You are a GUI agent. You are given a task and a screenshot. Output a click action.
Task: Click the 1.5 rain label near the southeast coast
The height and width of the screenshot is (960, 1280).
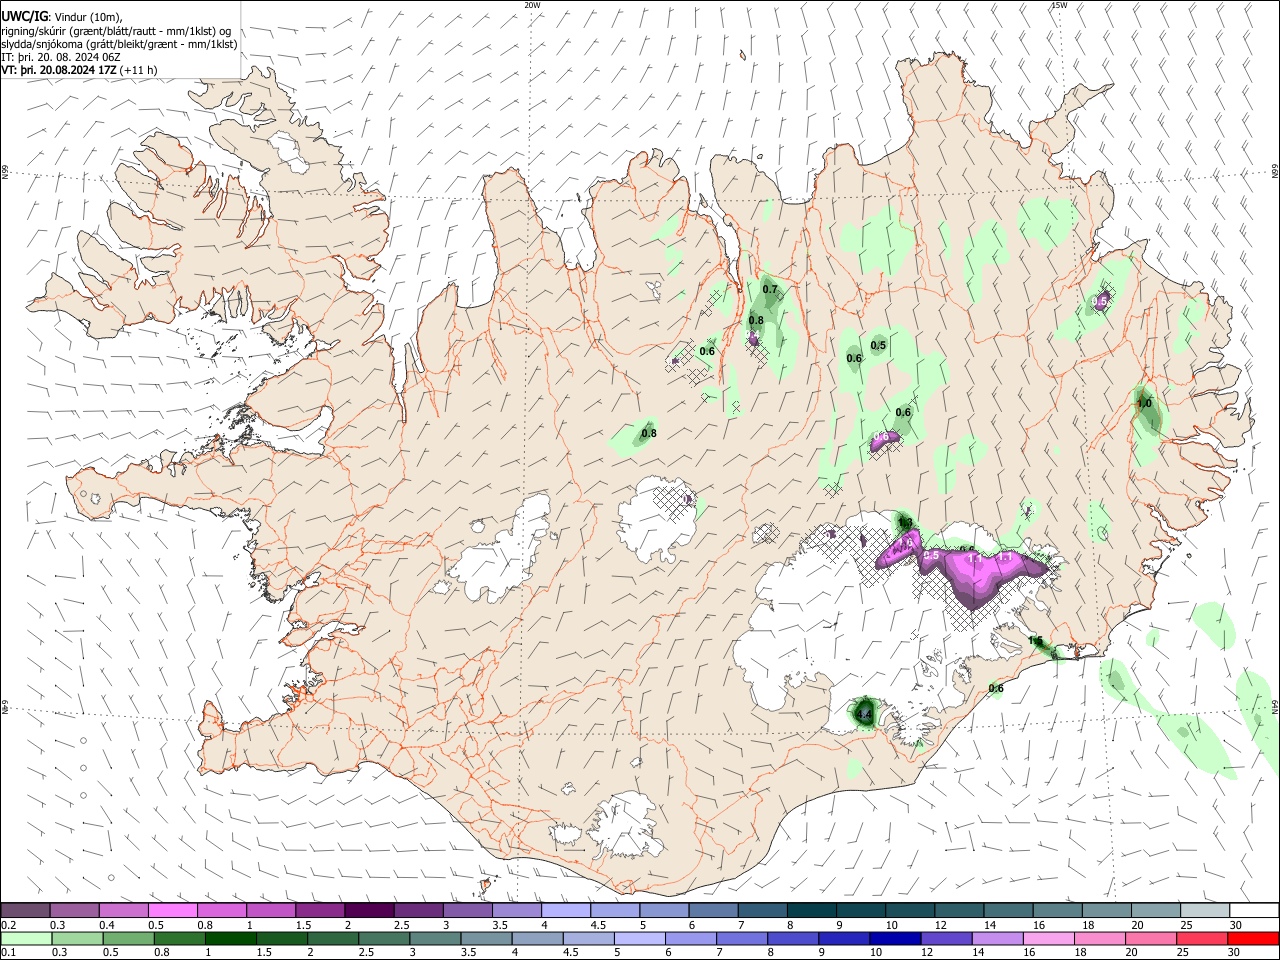pos(1035,641)
